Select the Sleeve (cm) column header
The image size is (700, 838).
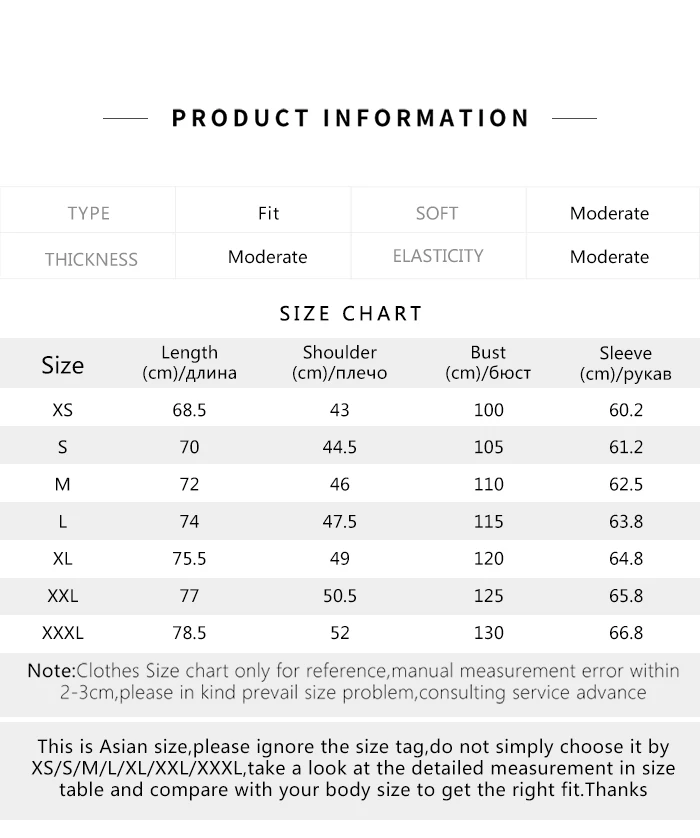625,363
